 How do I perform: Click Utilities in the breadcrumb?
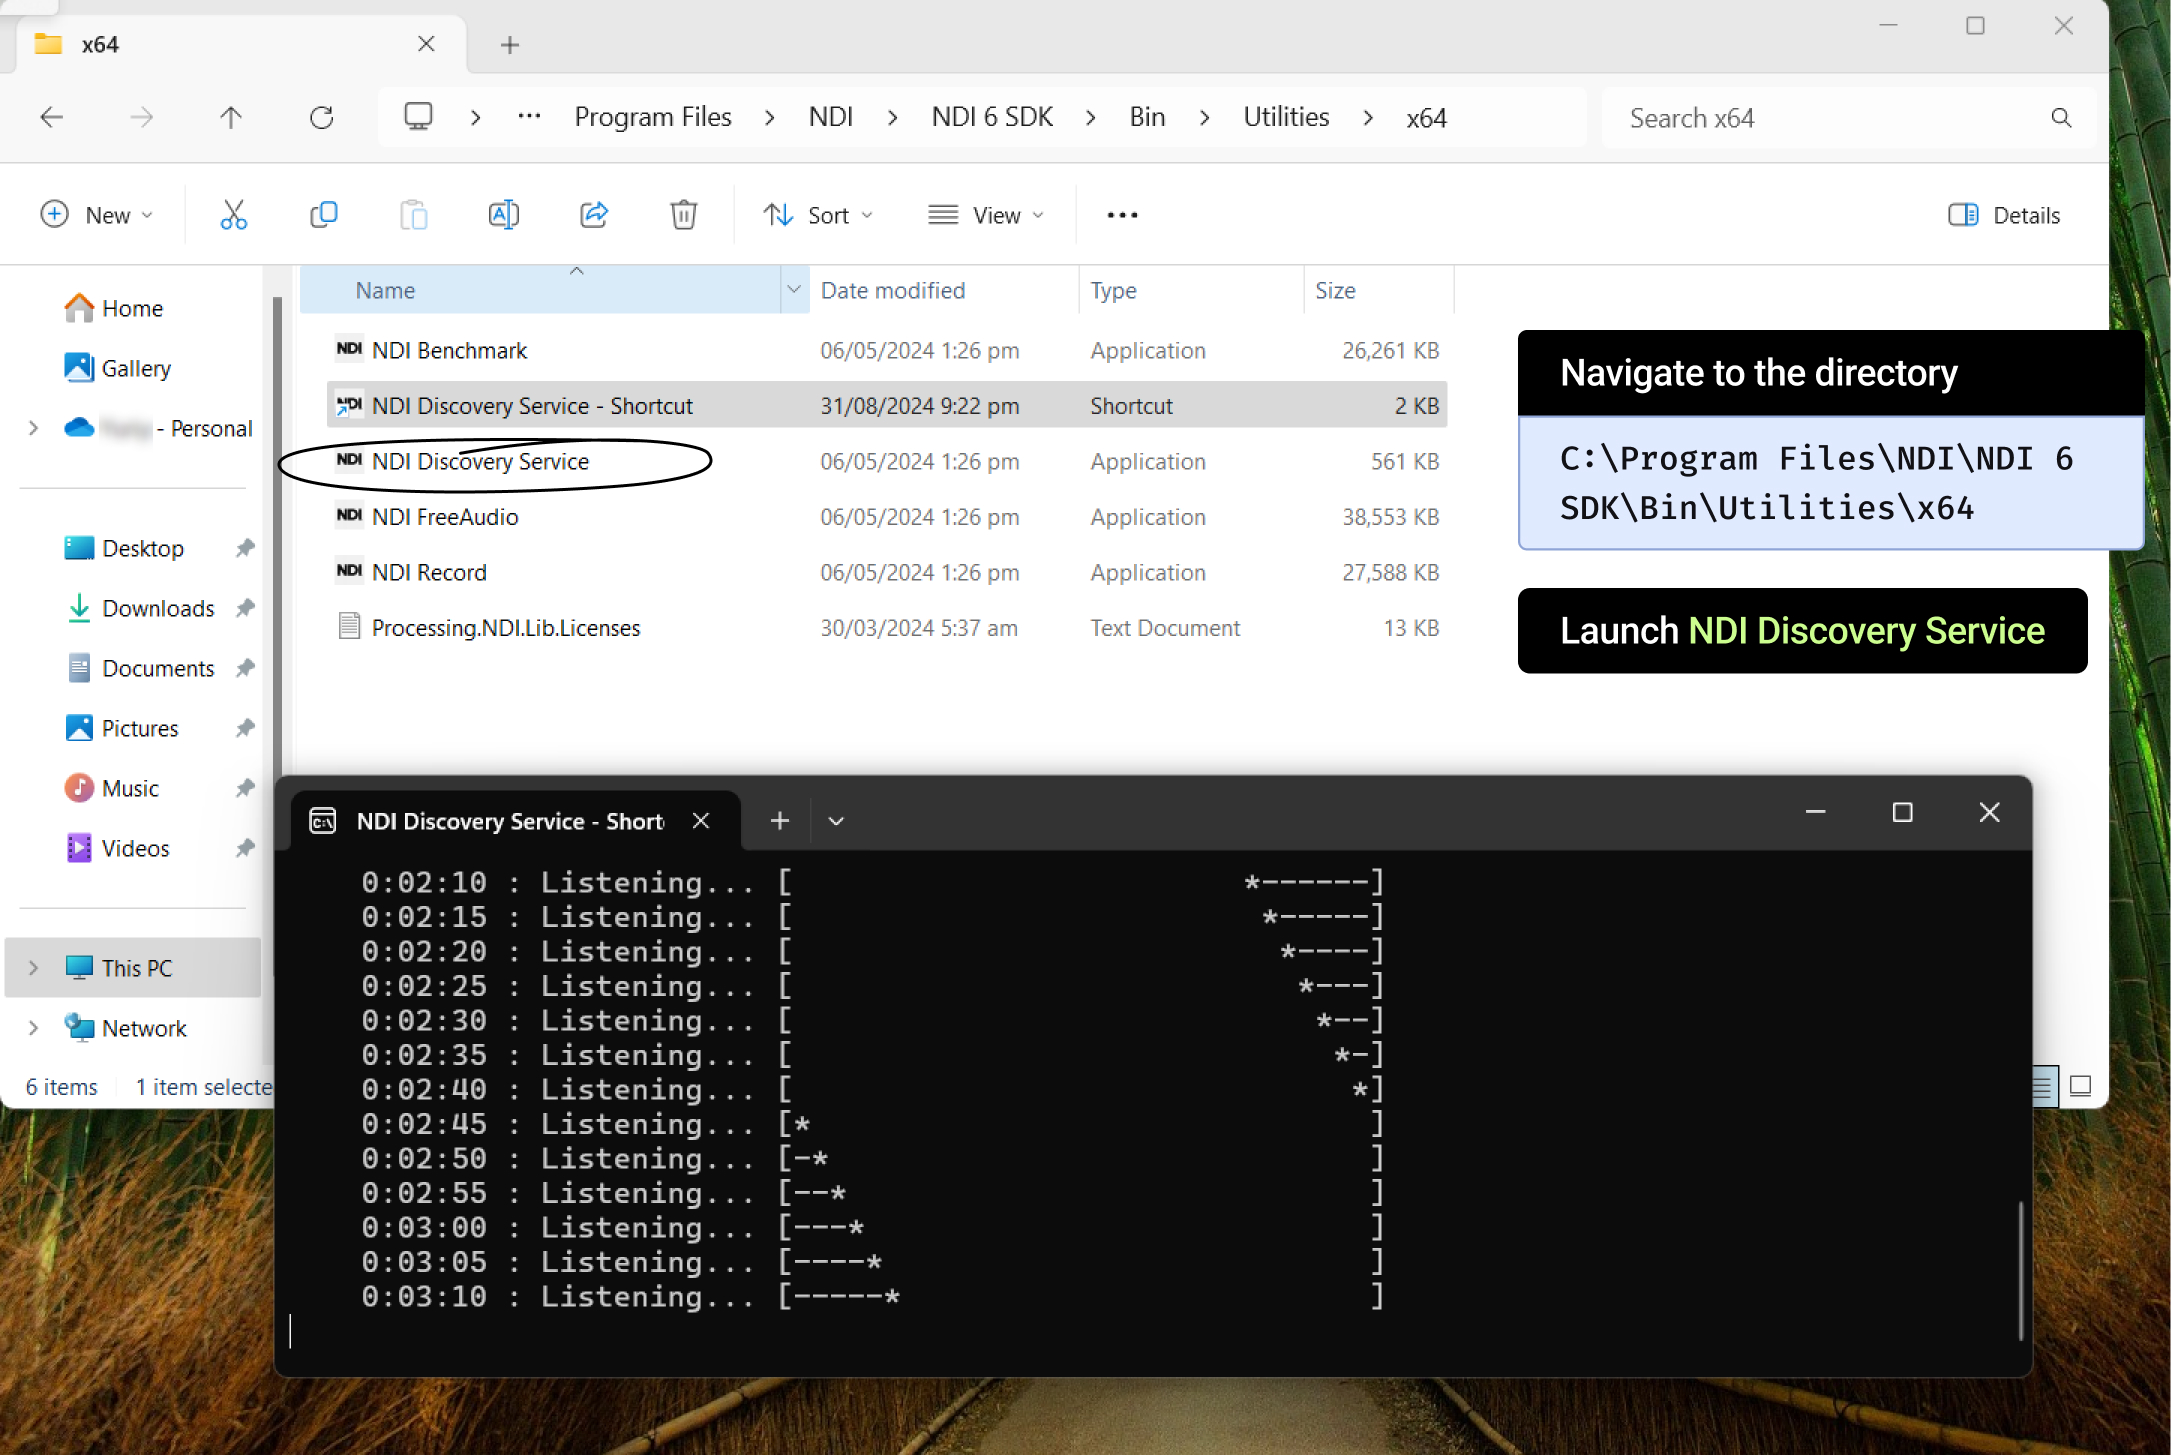tap(1286, 117)
